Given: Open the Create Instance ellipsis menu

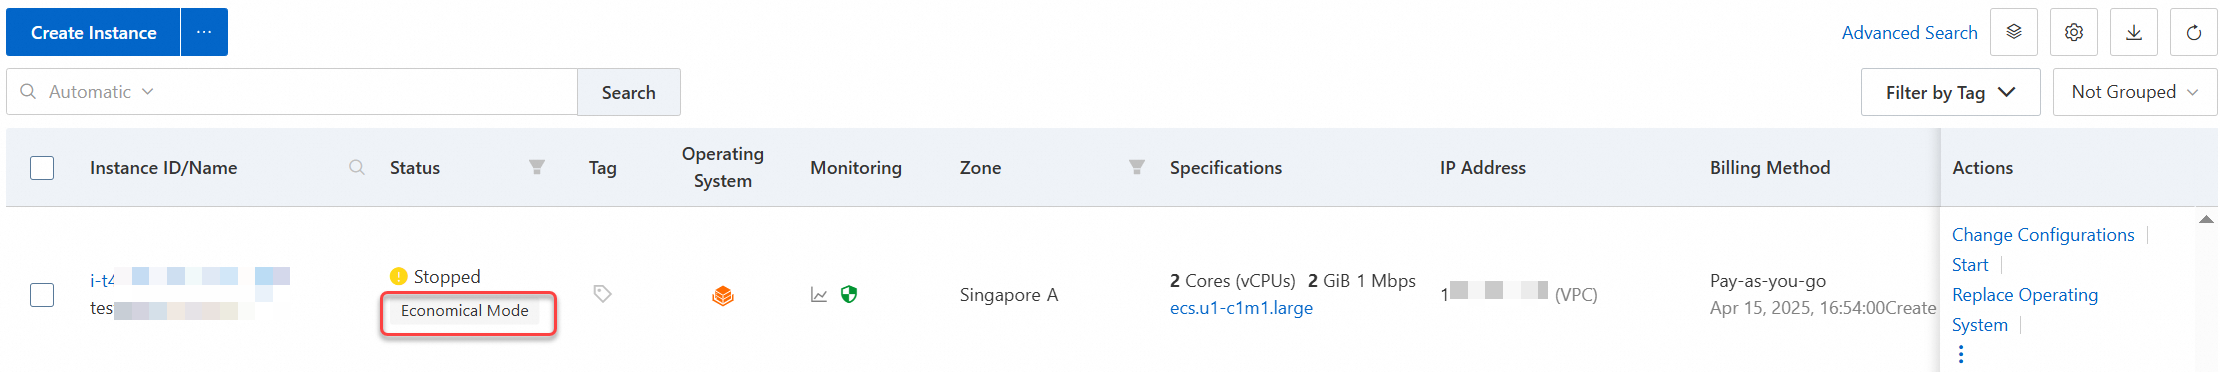Looking at the screenshot, I should coord(204,32).
